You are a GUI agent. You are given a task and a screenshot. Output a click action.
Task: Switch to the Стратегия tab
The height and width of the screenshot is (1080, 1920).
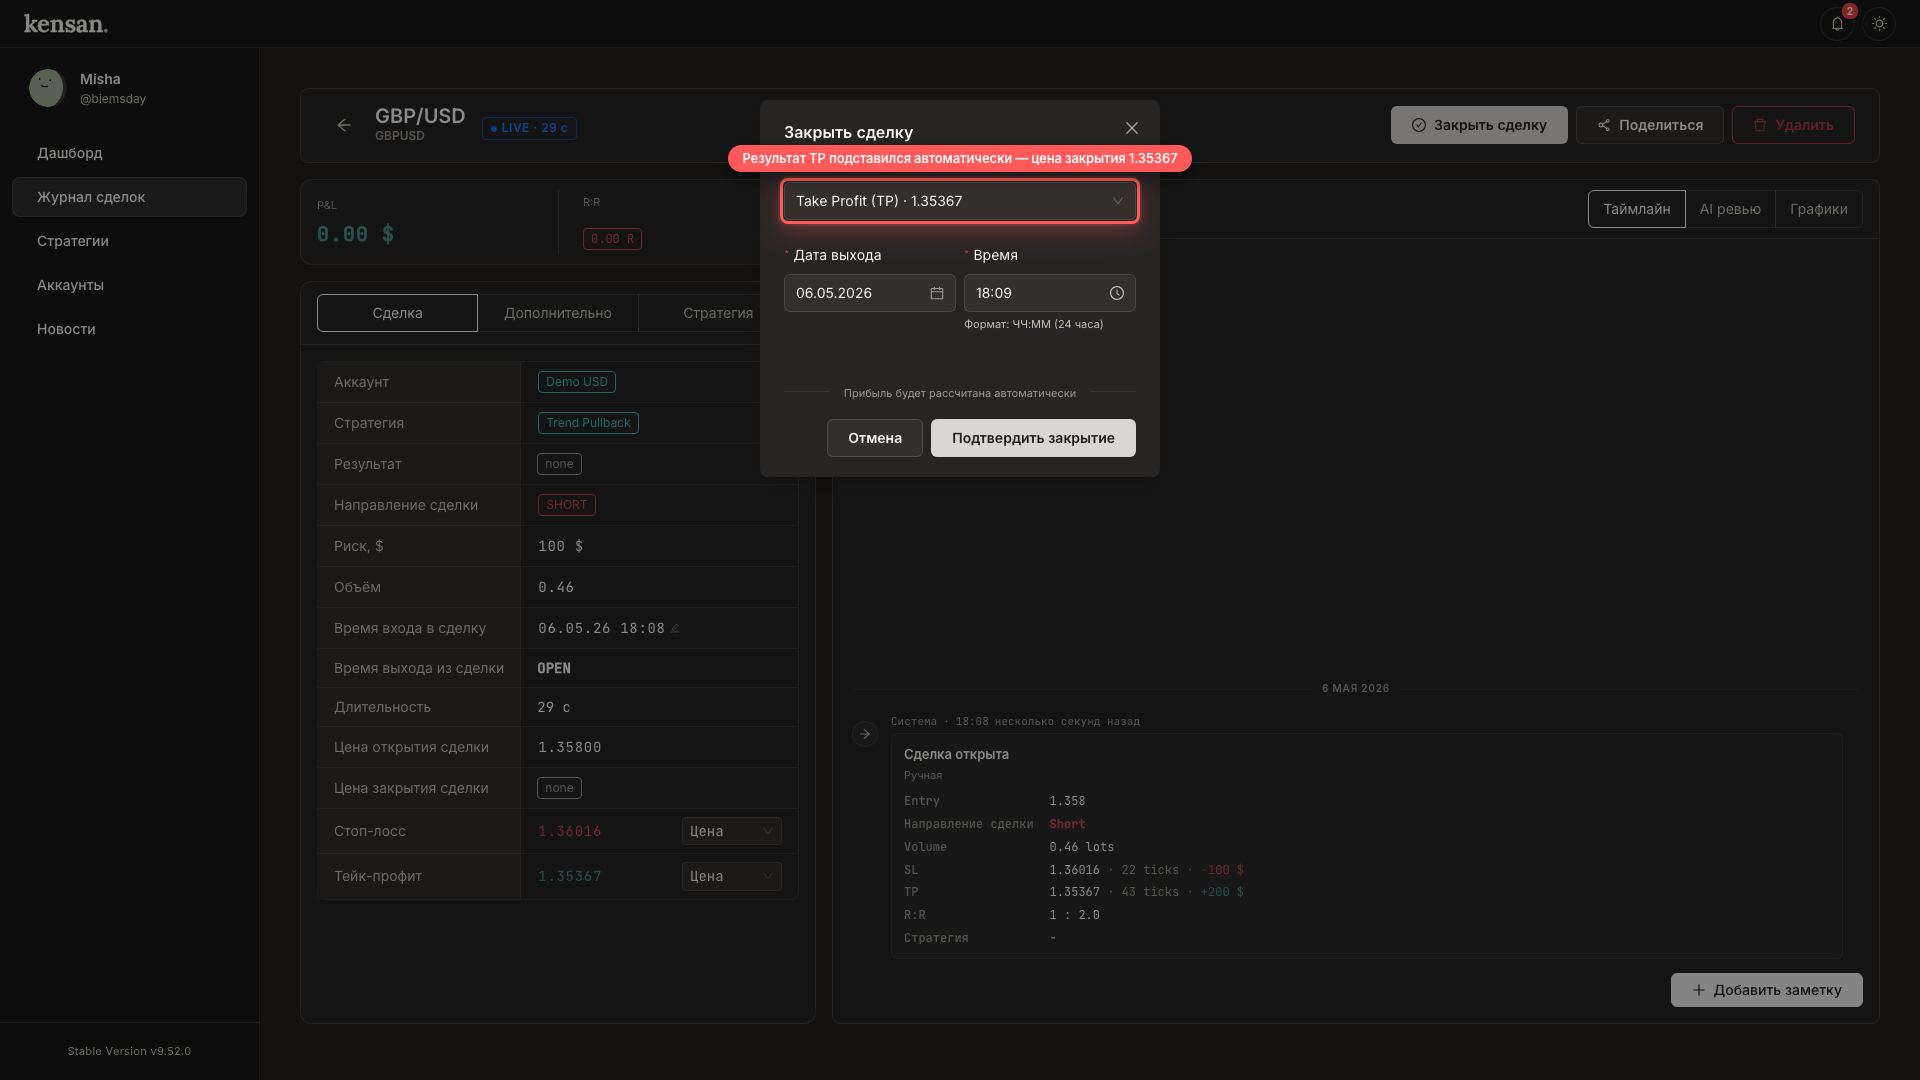718,313
